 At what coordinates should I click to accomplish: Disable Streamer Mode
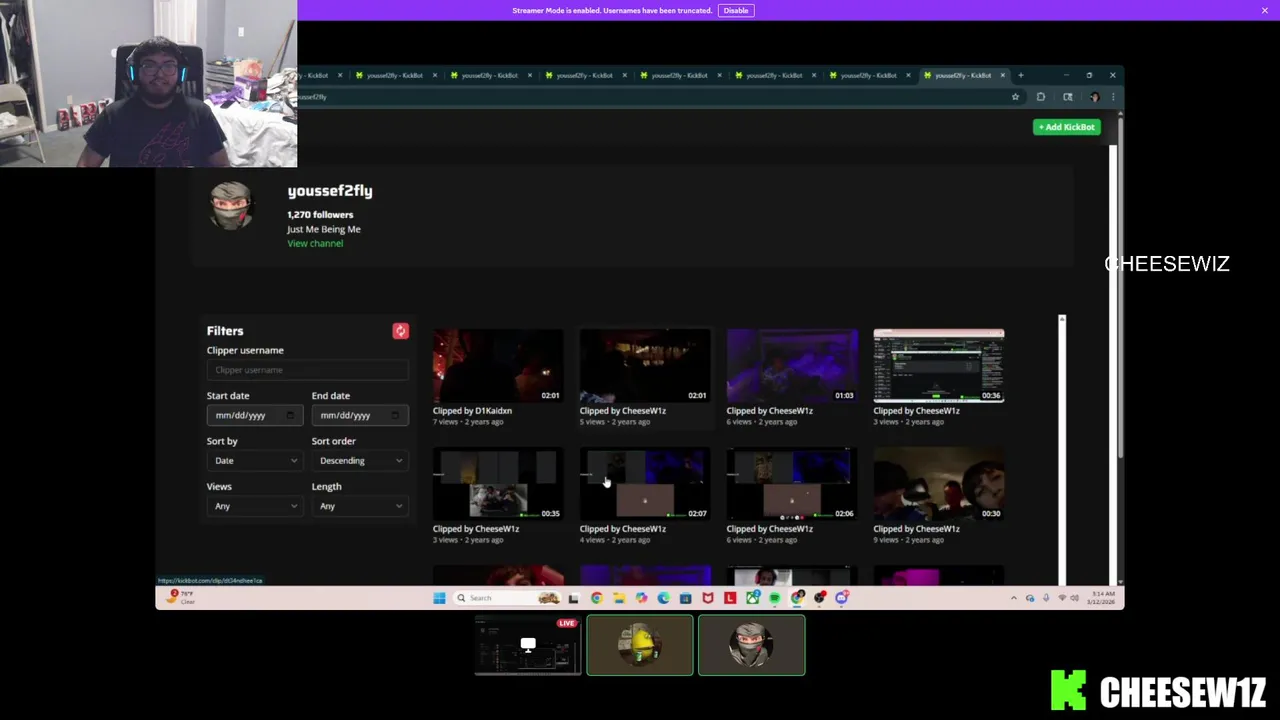pyautogui.click(x=736, y=10)
